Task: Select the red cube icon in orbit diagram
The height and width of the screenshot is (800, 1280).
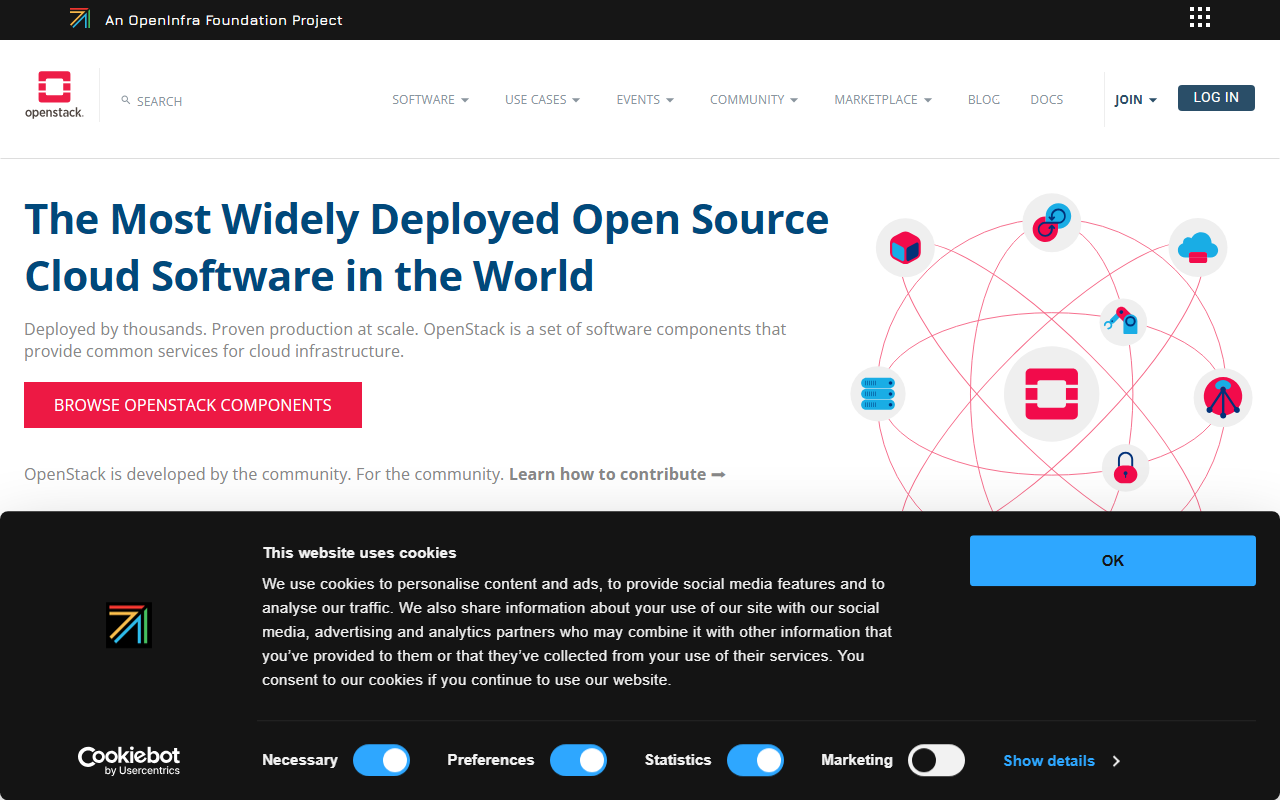Action: tap(905, 247)
